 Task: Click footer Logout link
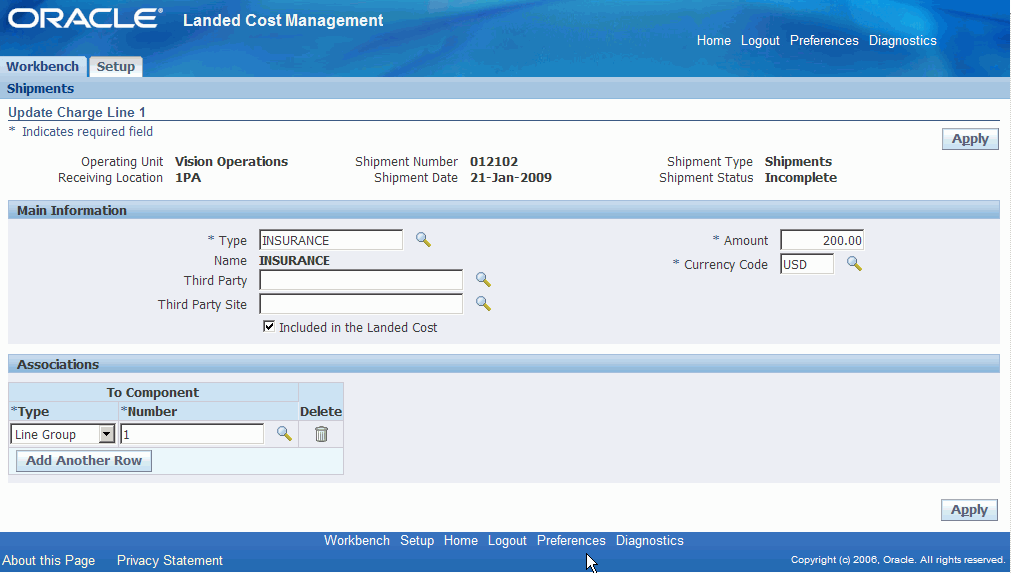pos(507,540)
